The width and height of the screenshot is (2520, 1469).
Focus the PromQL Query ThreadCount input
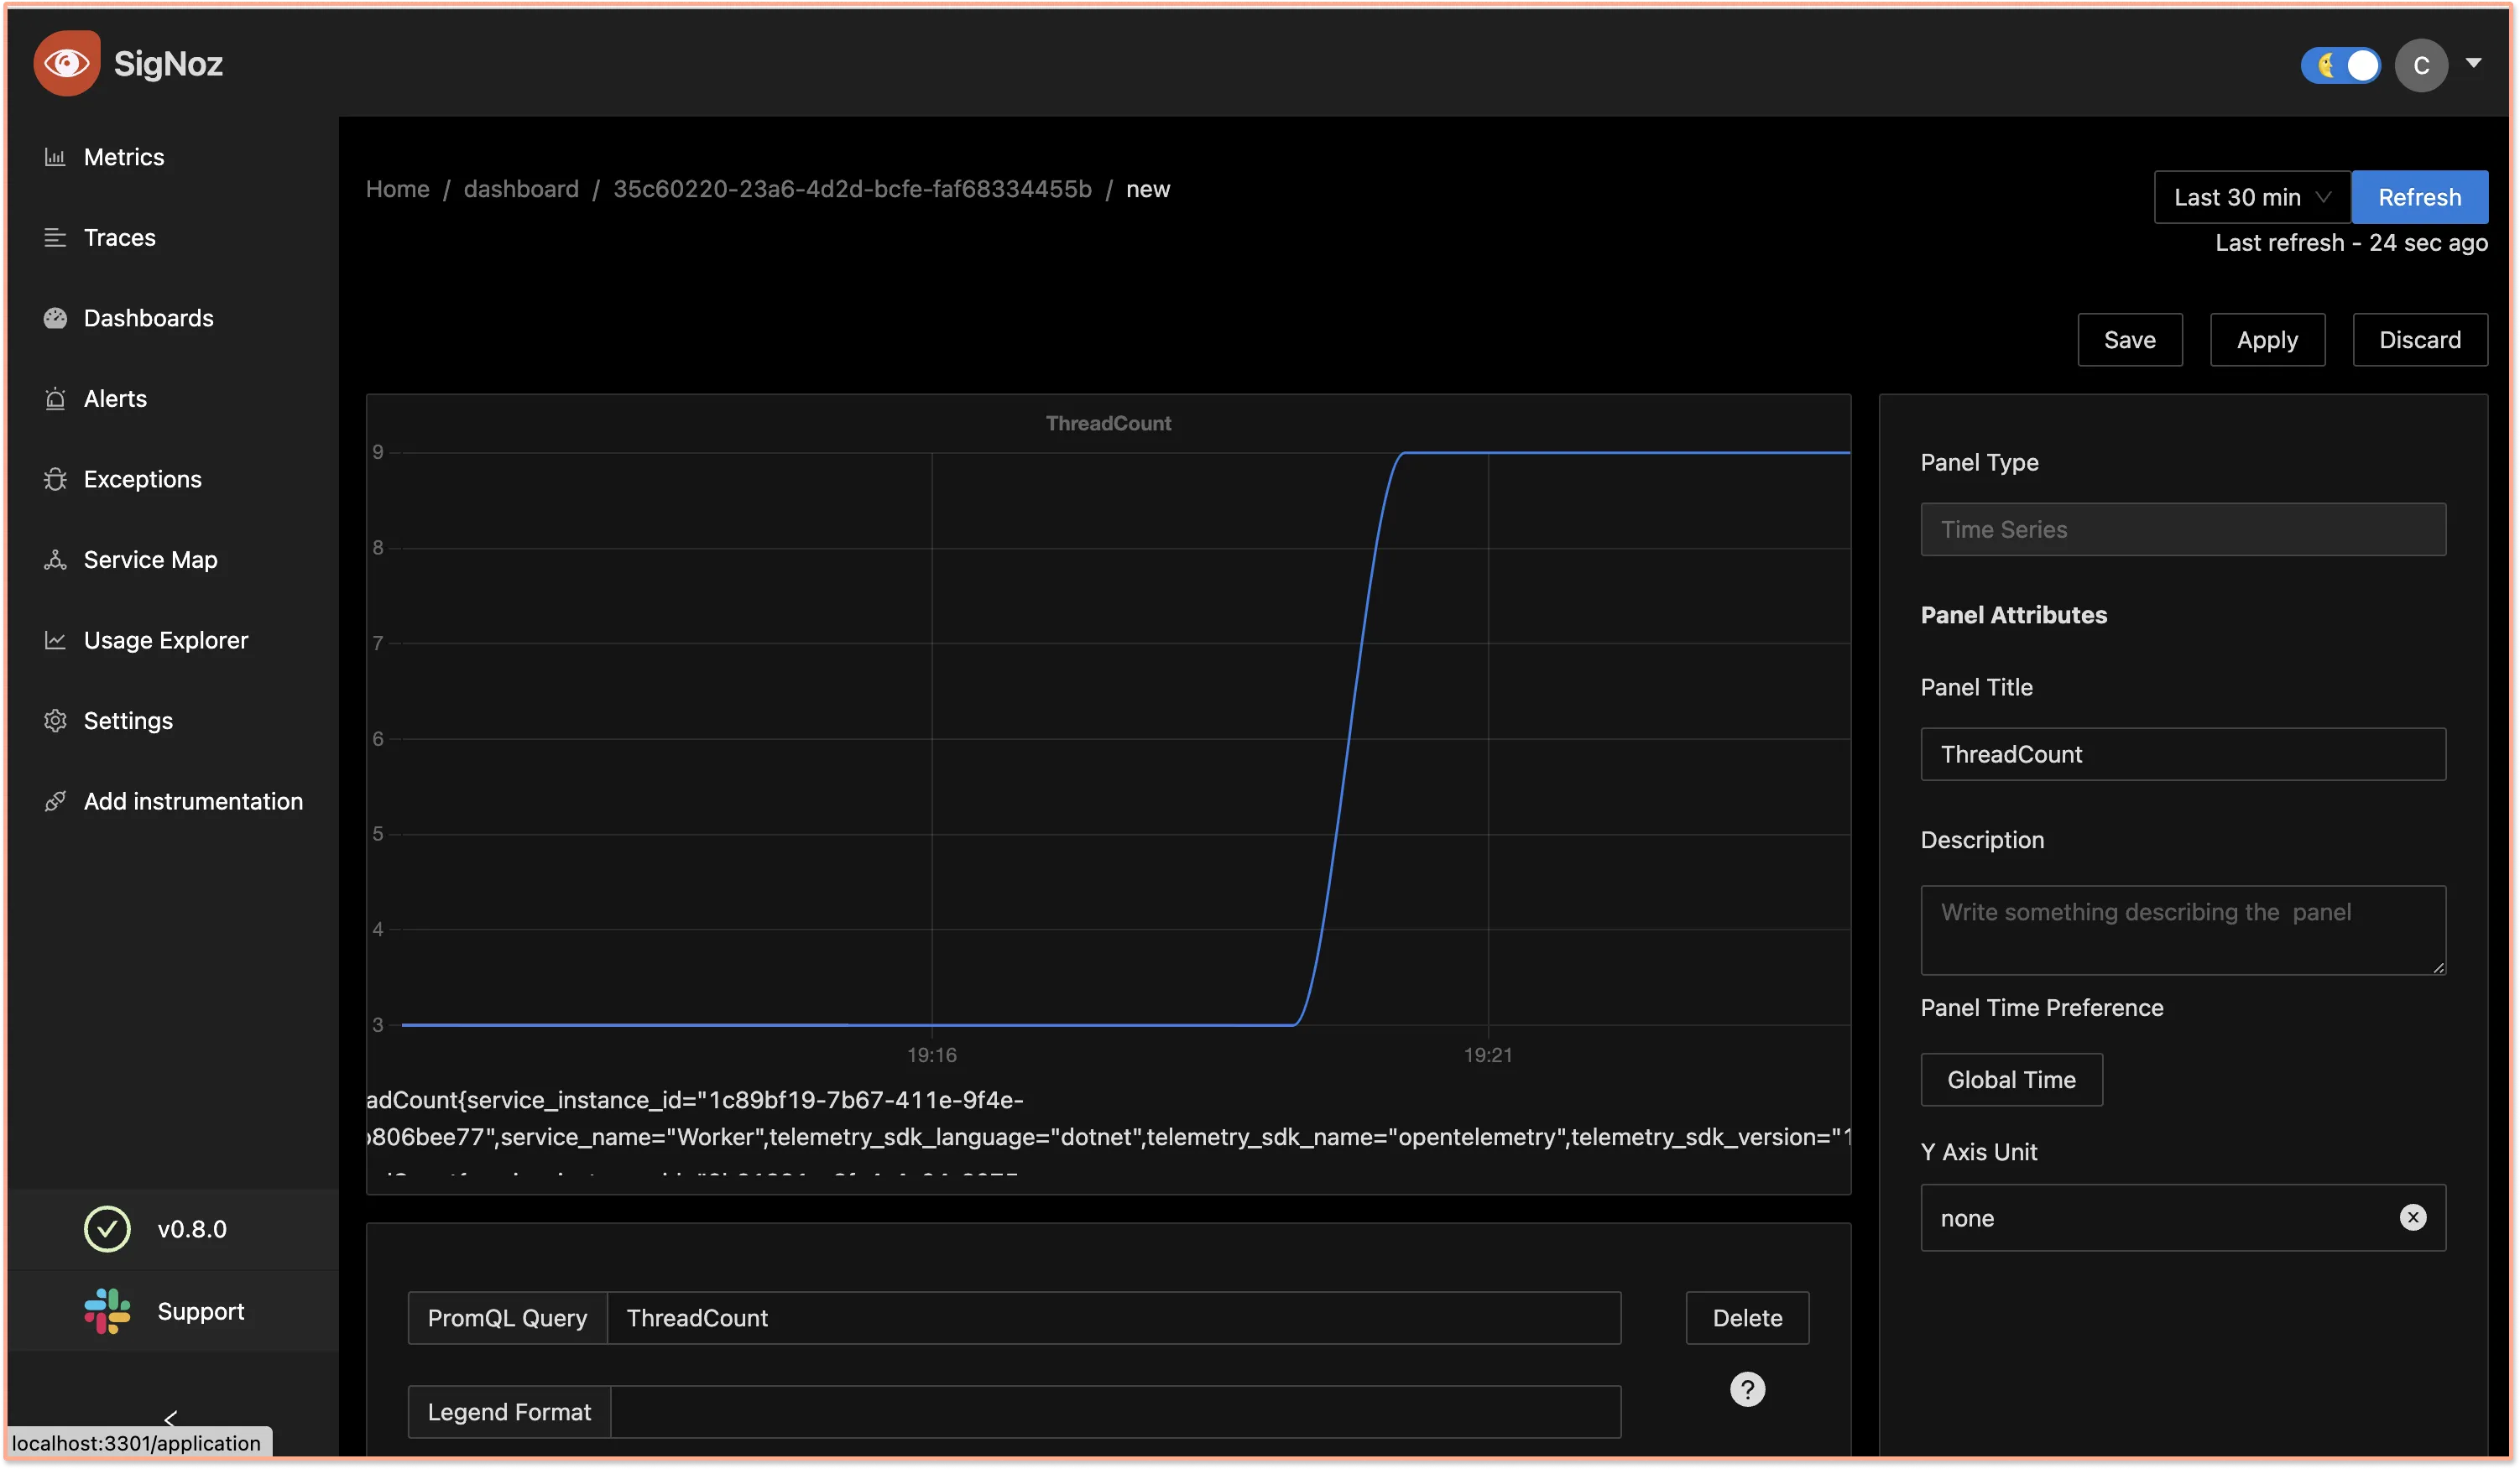tap(1114, 1318)
